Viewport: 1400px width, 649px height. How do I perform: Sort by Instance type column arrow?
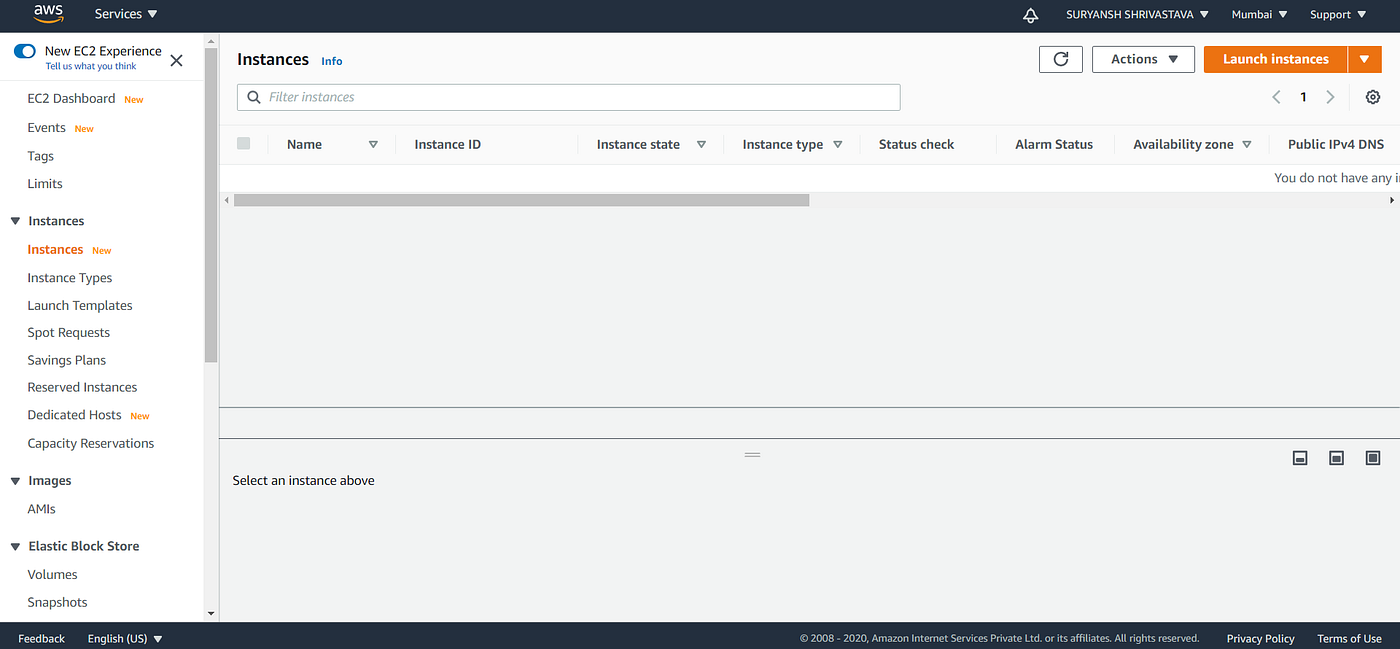click(x=838, y=144)
